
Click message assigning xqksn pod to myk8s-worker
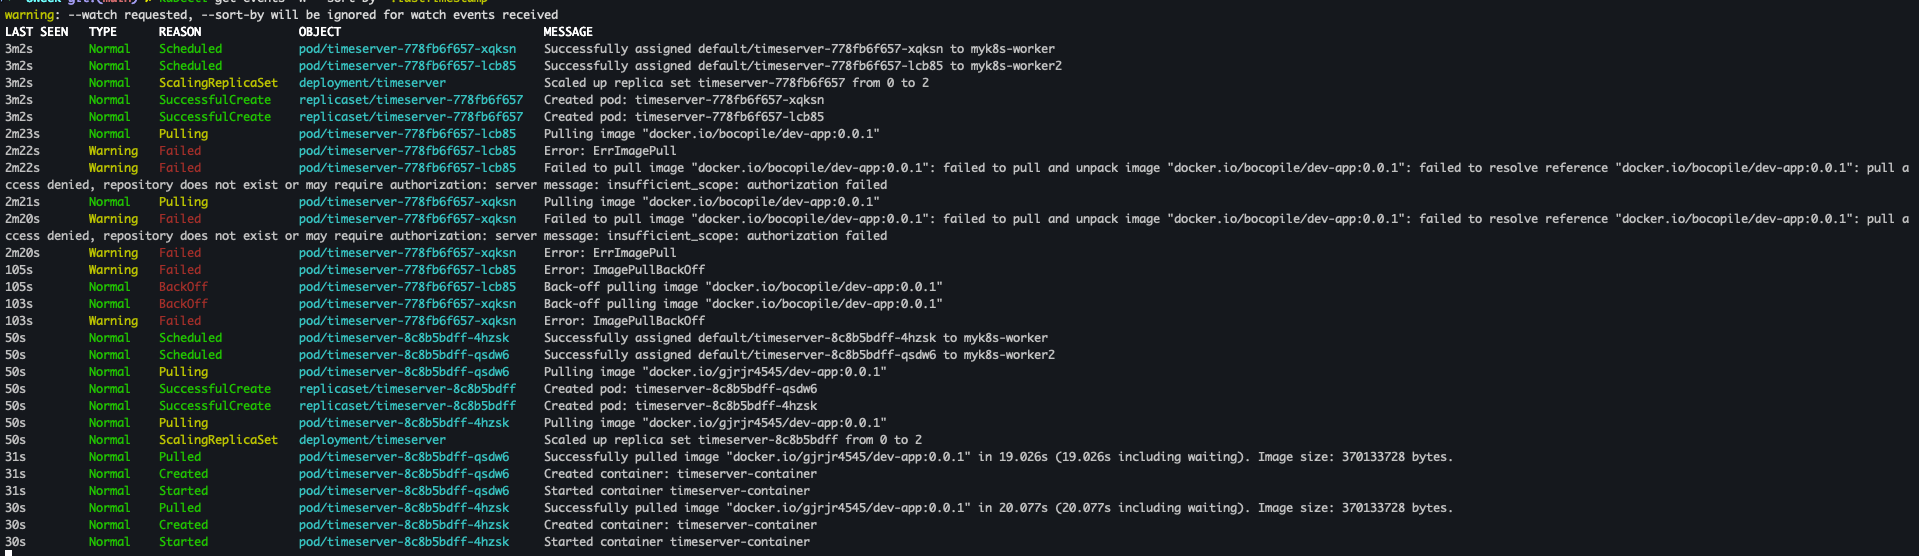pyautogui.click(x=799, y=49)
